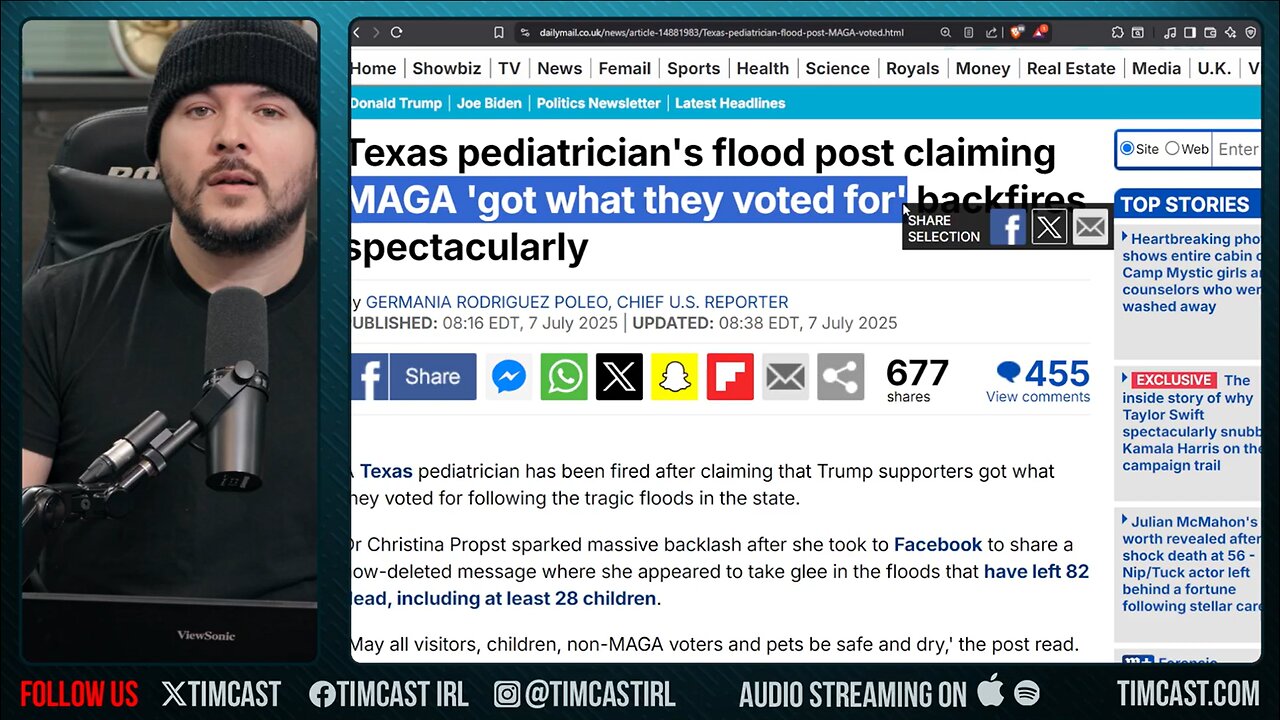
Task: Click the music note toolbar icon
Action: (x=1170, y=32)
